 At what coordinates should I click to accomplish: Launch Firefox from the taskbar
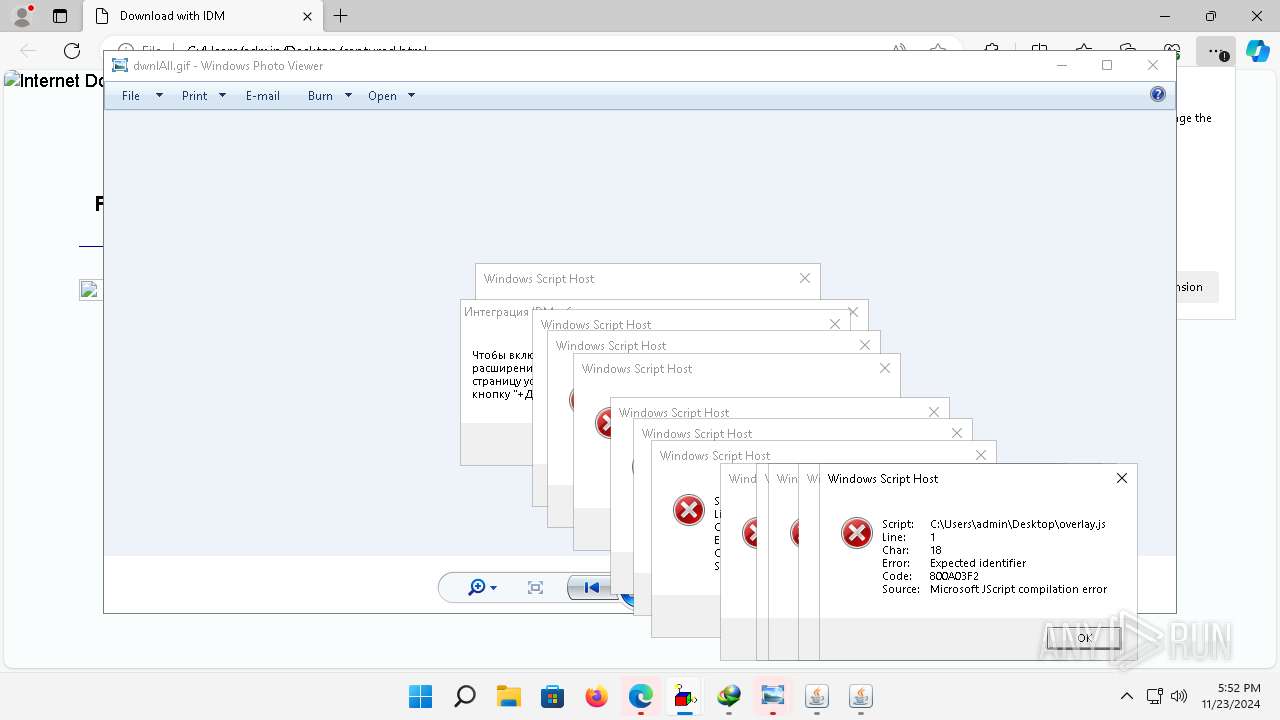(x=597, y=696)
